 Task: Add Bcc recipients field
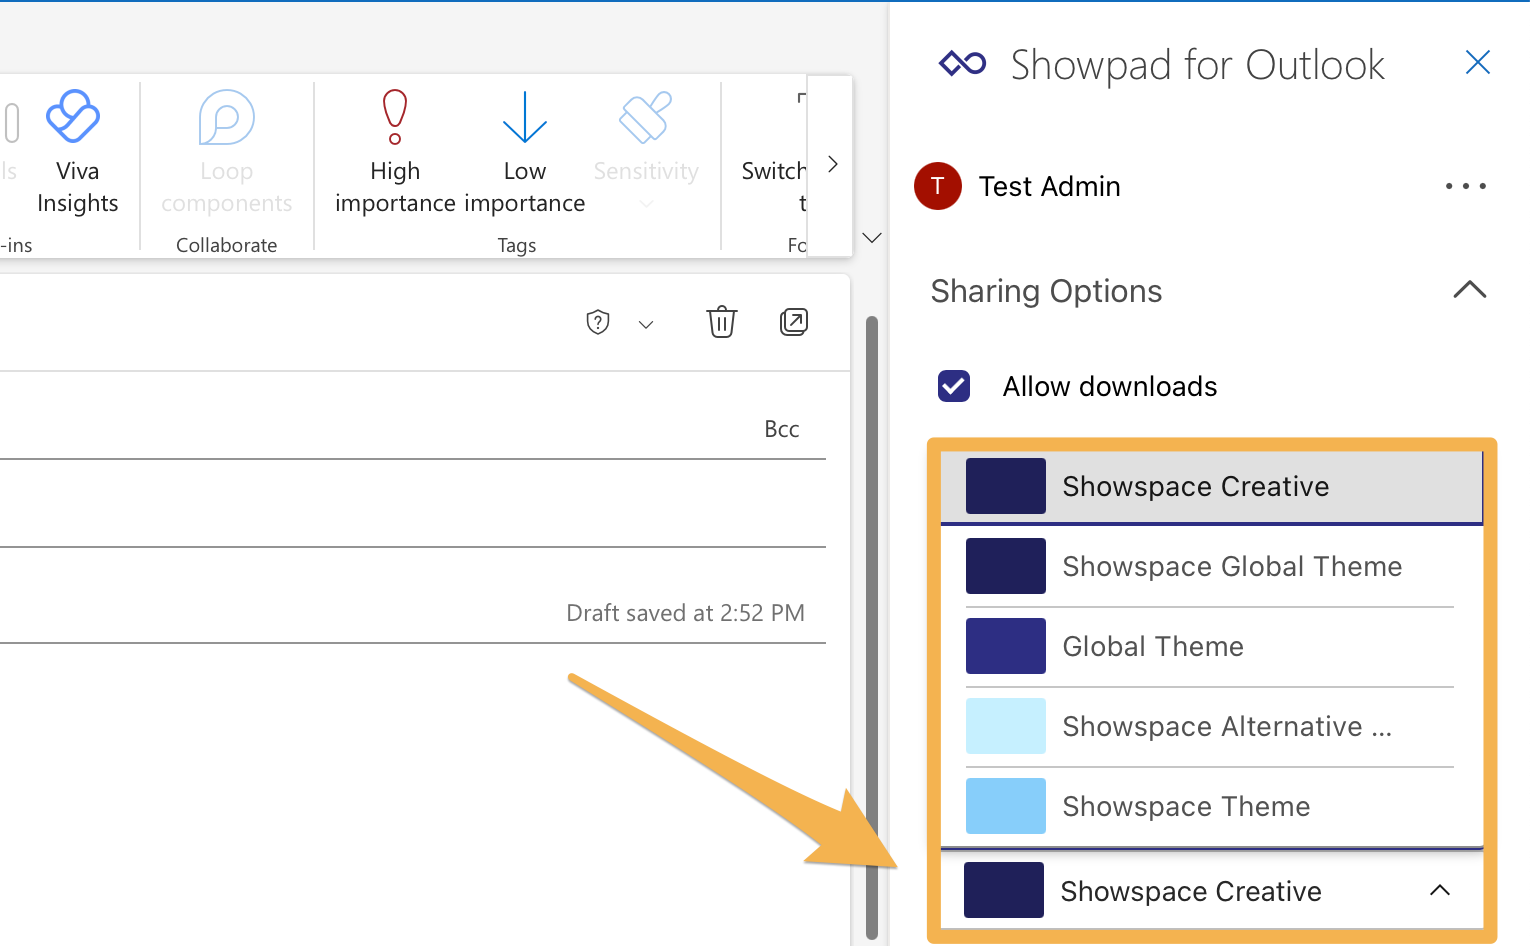(782, 429)
